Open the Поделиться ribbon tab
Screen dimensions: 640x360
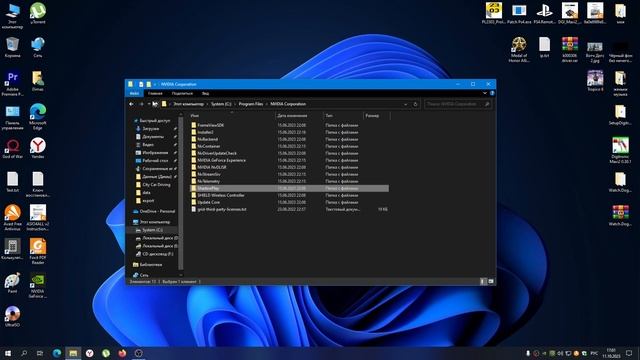tap(182, 93)
